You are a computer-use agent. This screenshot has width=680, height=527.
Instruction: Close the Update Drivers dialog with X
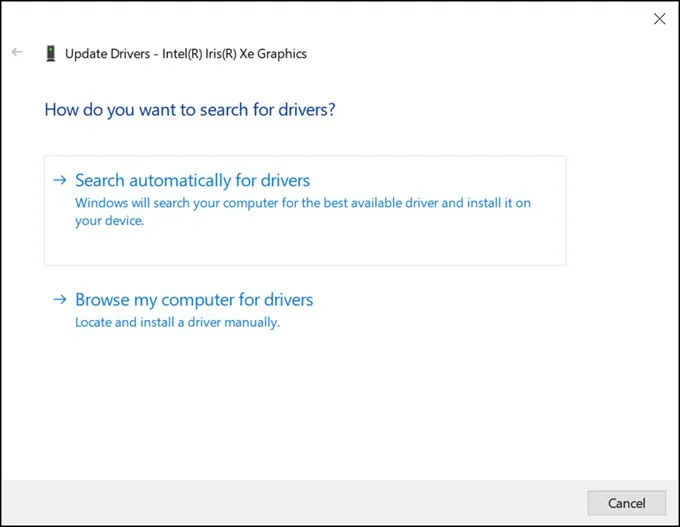[x=659, y=19]
